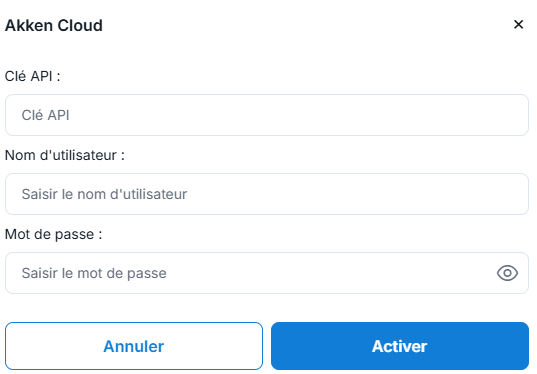Activate the Akken Cloud integration
The height and width of the screenshot is (374, 537).
(400, 346)
